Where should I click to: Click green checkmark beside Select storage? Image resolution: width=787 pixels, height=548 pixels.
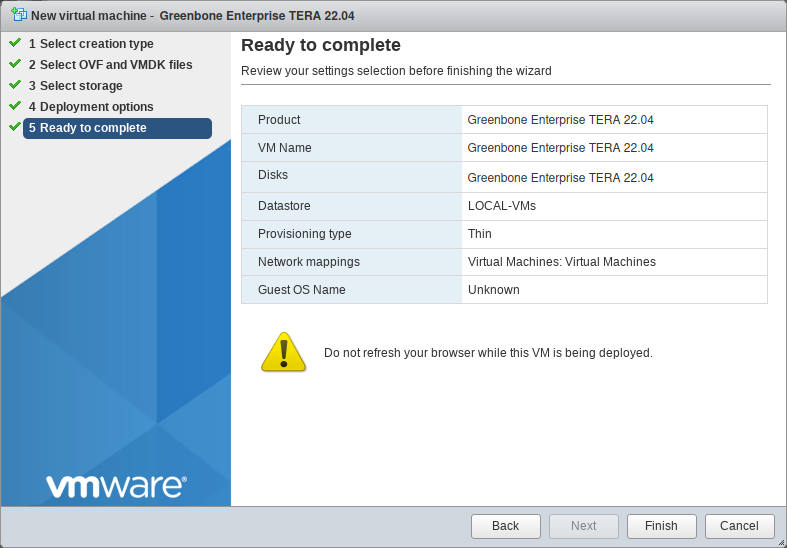point(15,85)
